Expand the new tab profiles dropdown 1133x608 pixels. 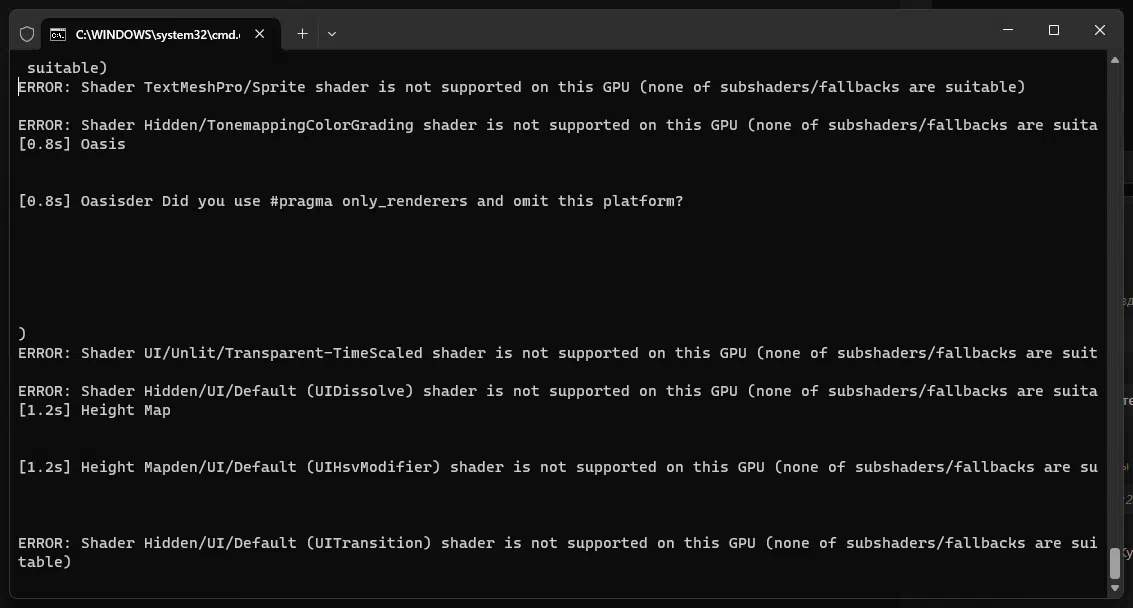coord(332,34)
